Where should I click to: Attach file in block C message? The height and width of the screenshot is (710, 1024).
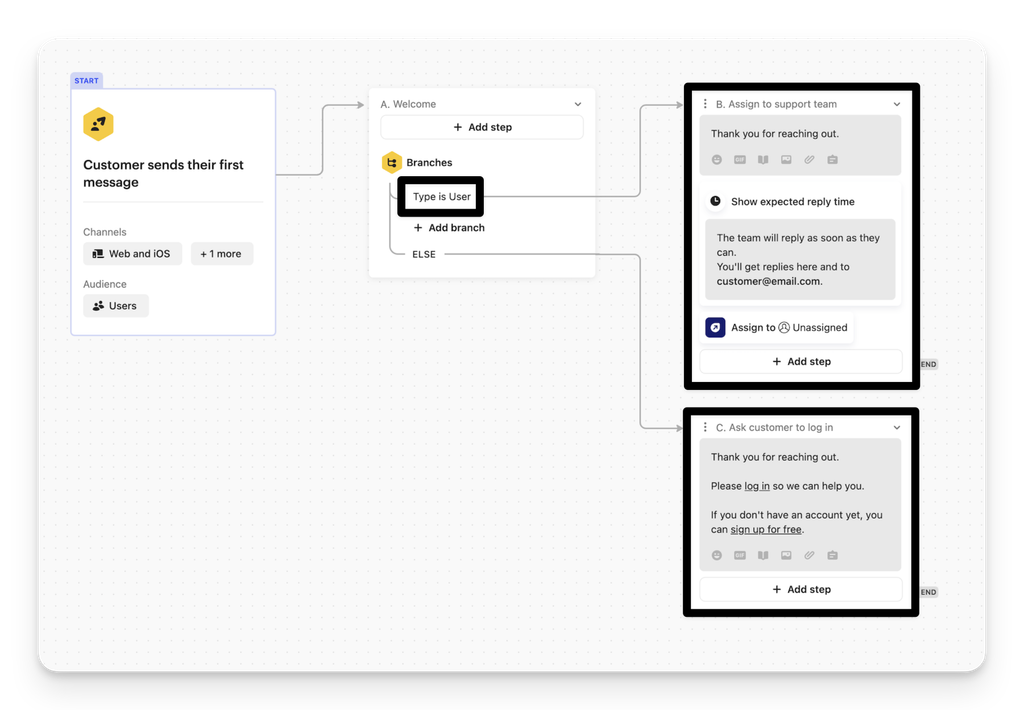[x=809, y=555]
